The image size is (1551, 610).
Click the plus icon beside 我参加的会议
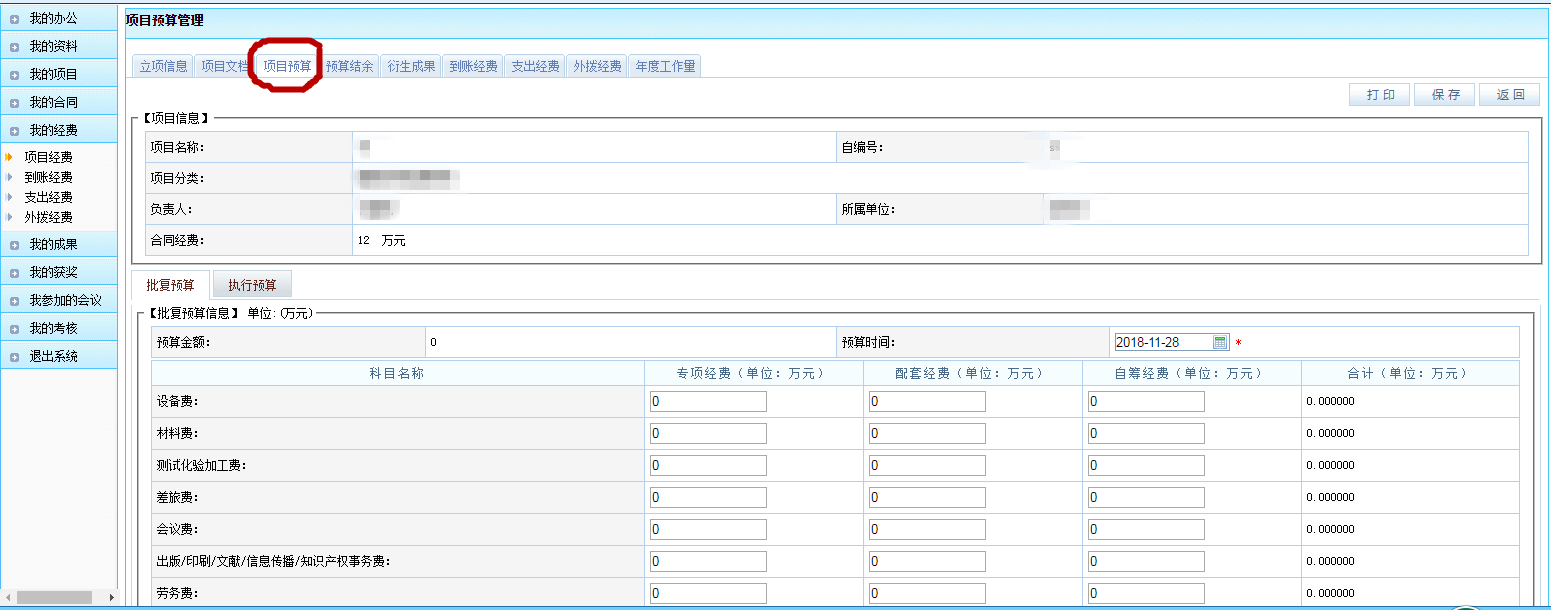coord(14,301)
